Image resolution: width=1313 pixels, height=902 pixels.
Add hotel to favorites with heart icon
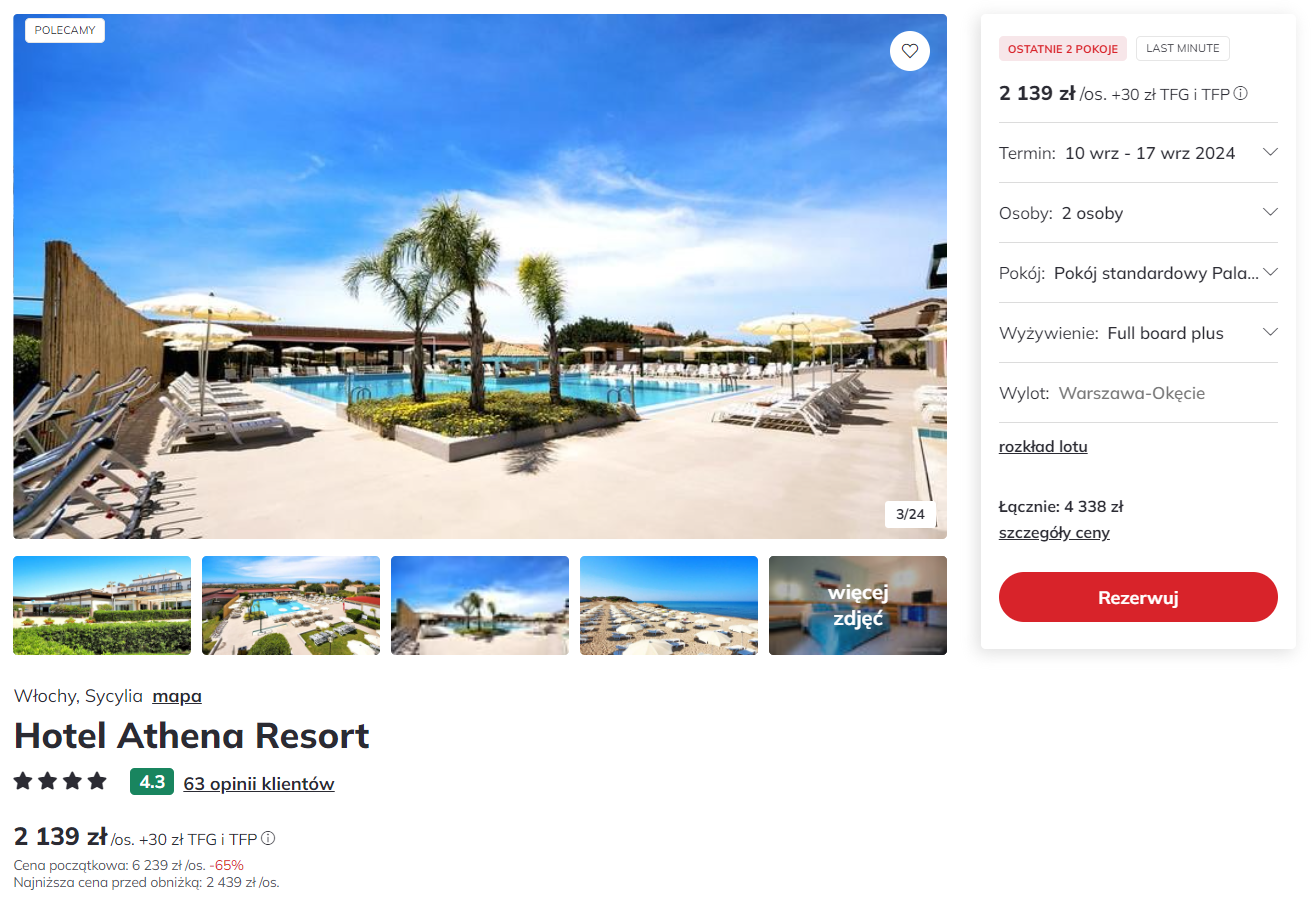(x=909, y=51)
